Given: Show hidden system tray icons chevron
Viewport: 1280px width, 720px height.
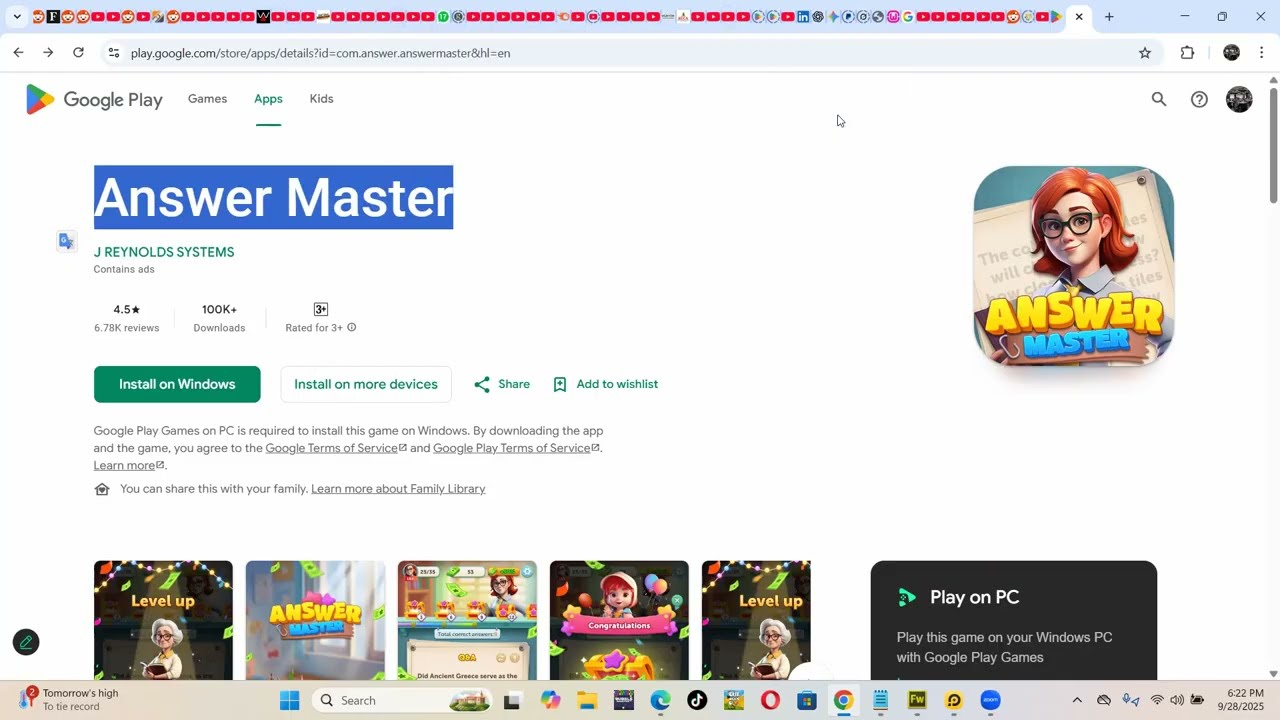Looking at the screenshot, I should point(1076,700).
